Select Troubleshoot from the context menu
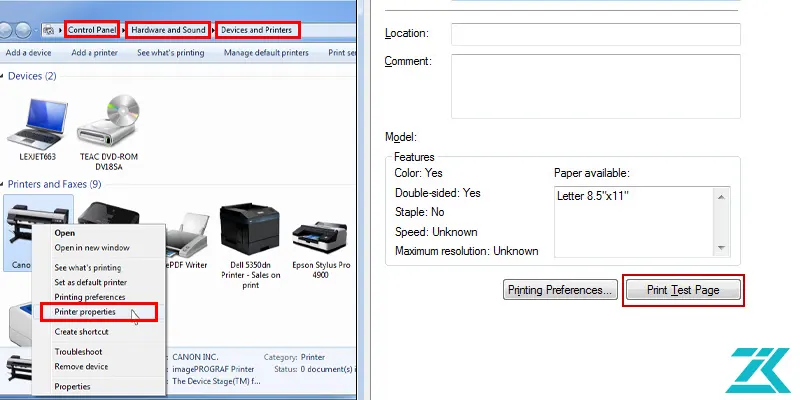 click(79, 352)
